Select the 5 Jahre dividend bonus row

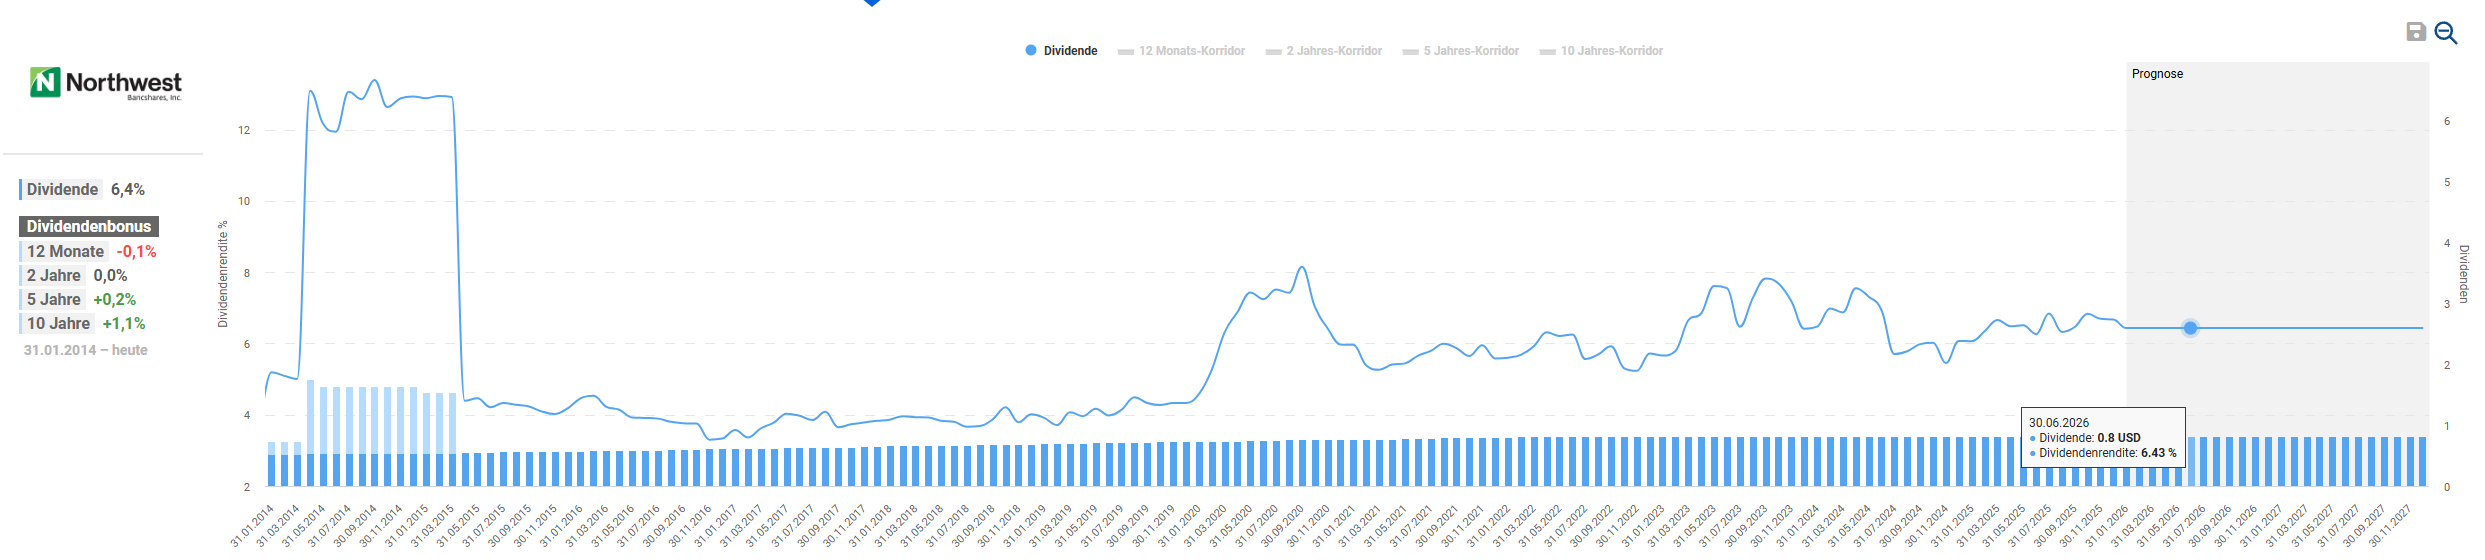click(54, 300)
